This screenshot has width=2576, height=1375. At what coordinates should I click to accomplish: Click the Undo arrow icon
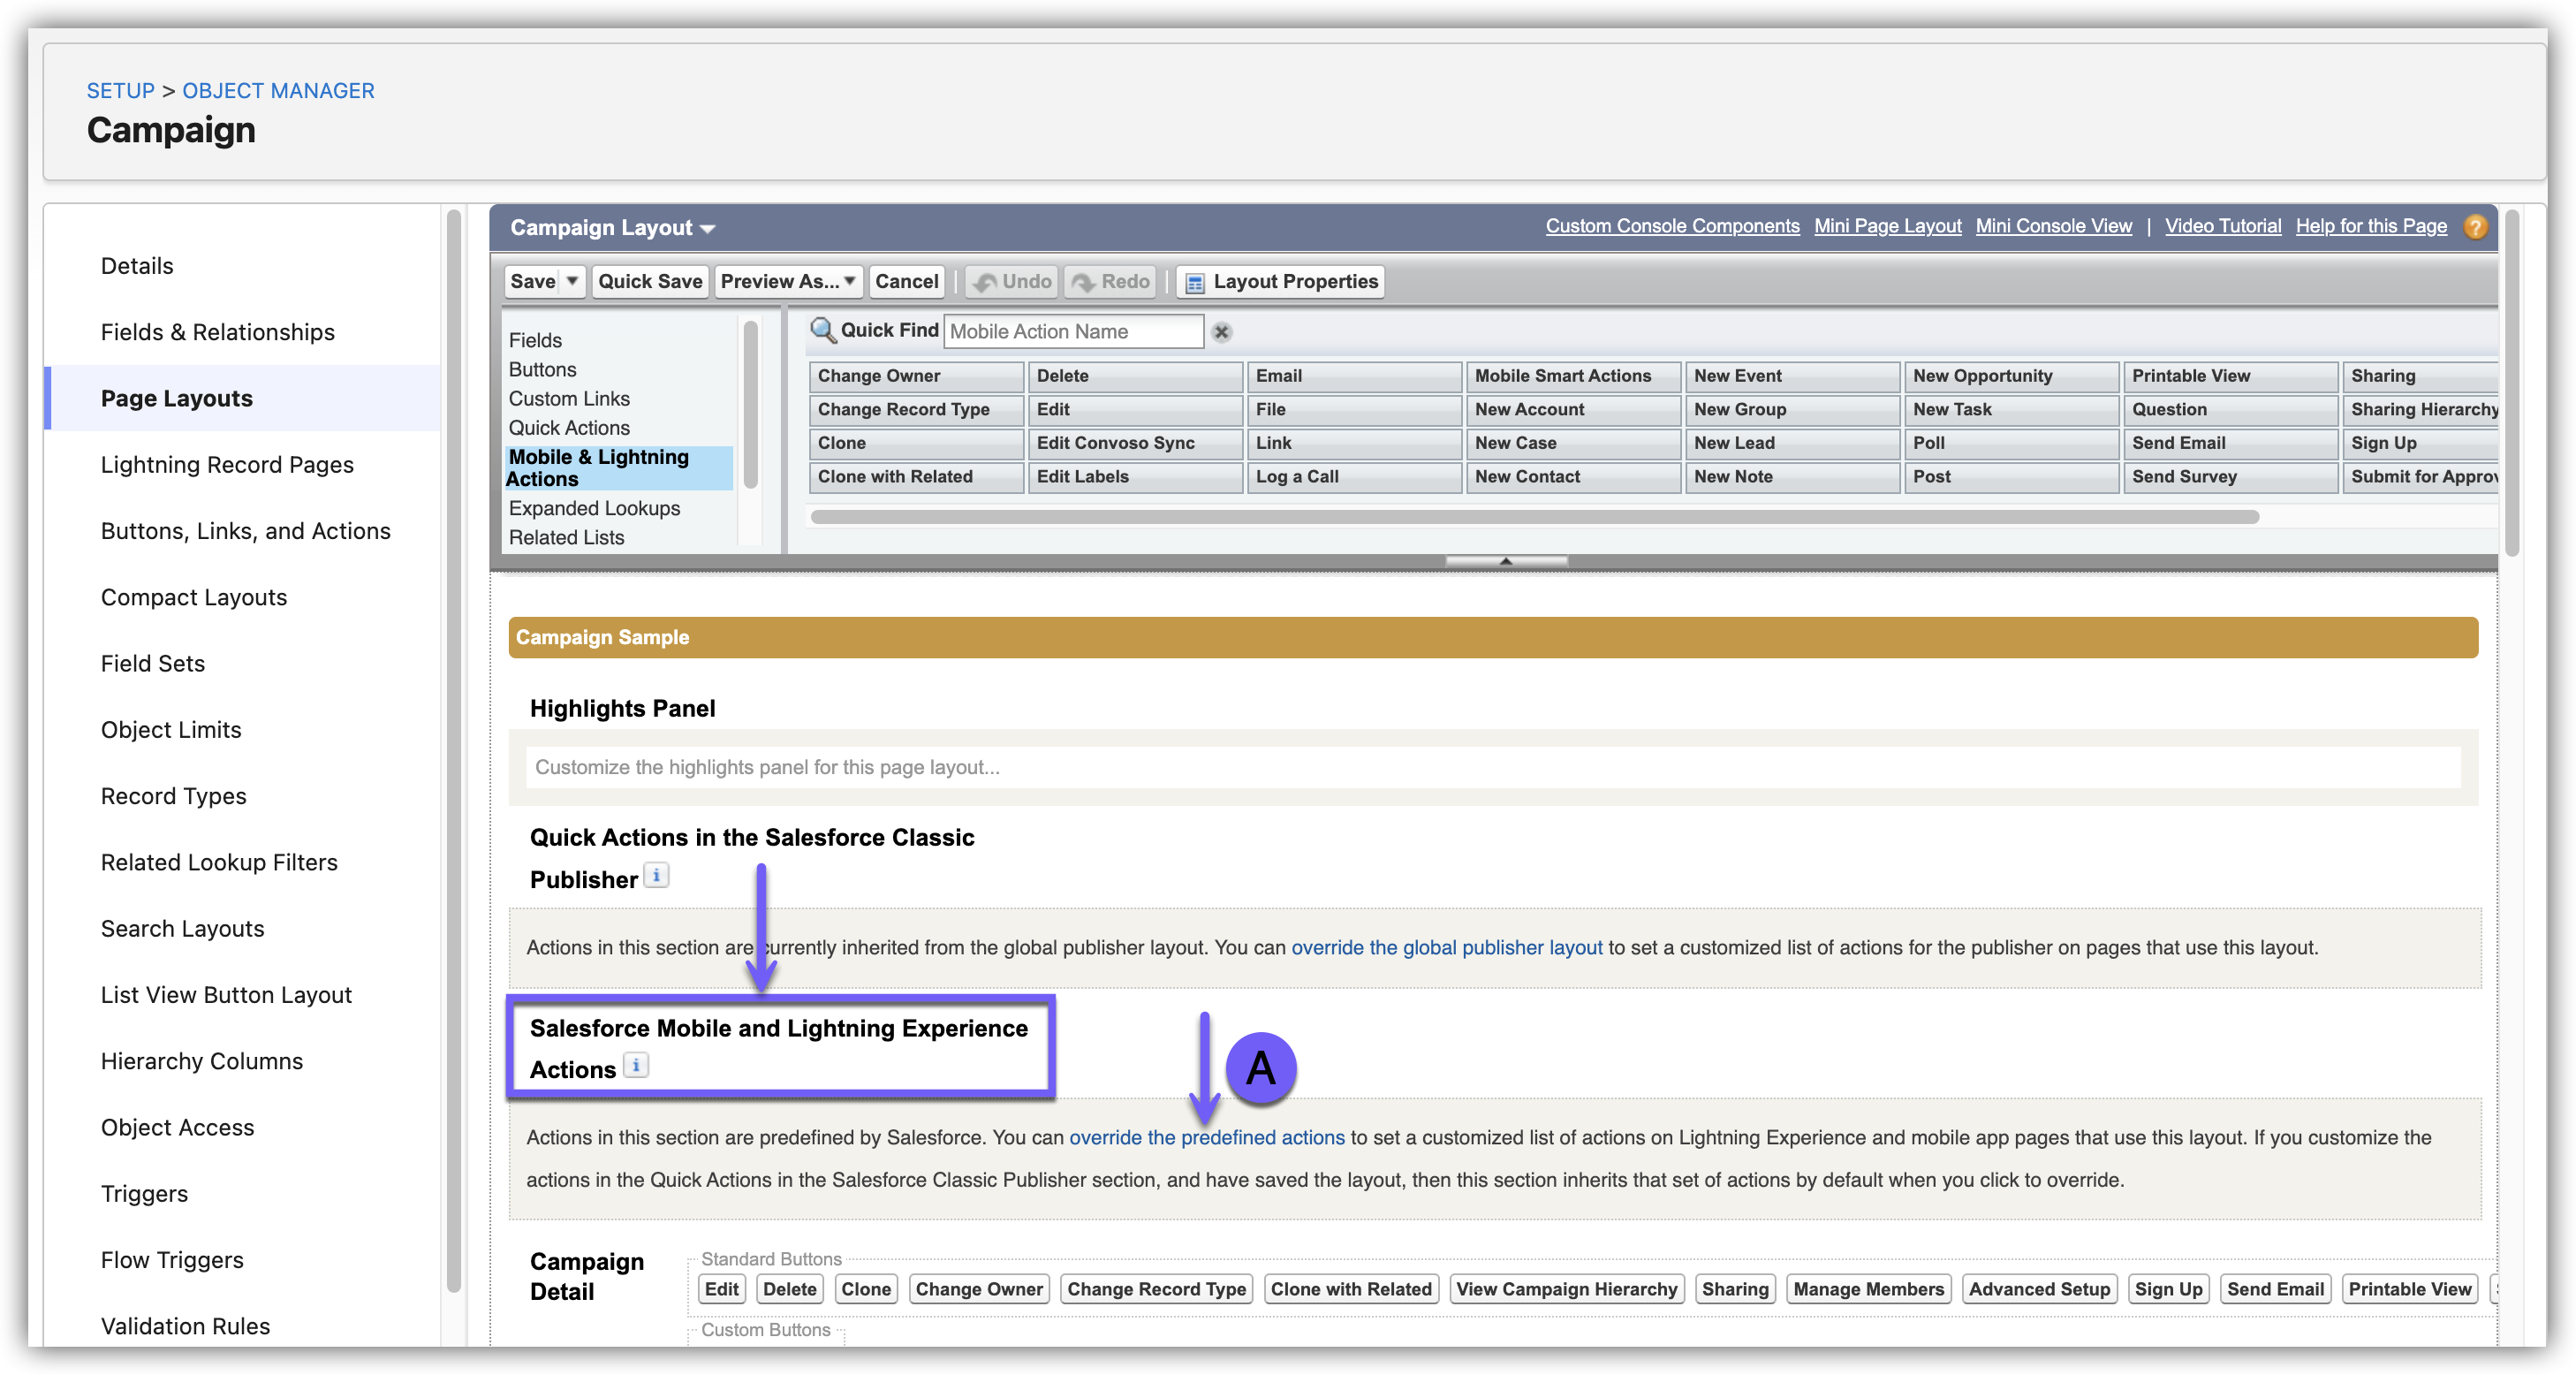pos(985,283)
